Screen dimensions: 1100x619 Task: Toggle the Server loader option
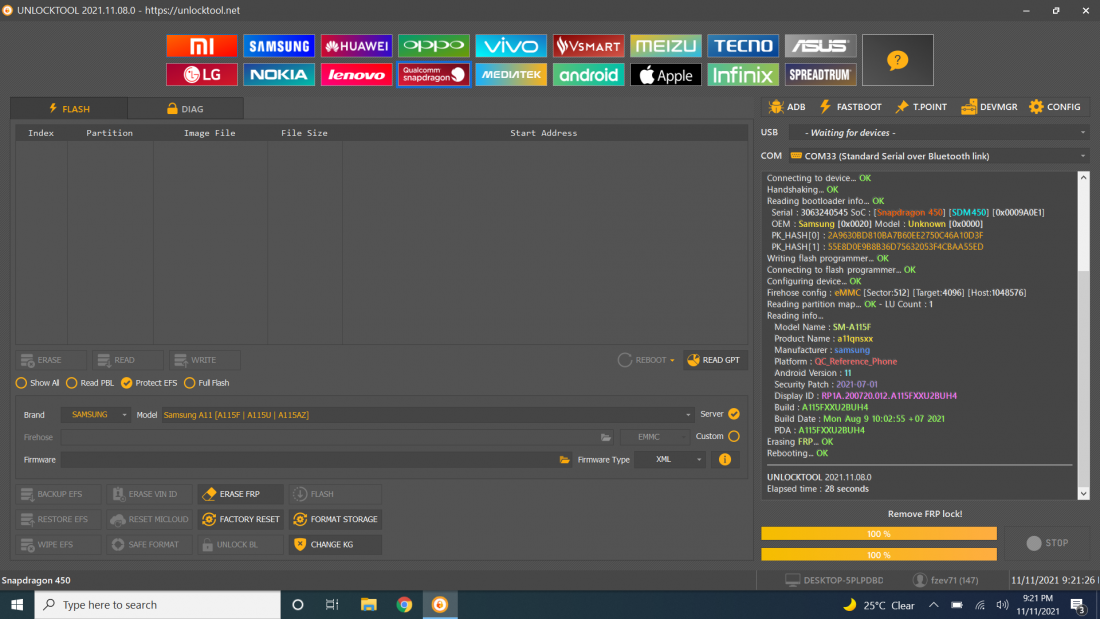coord(734,414)
